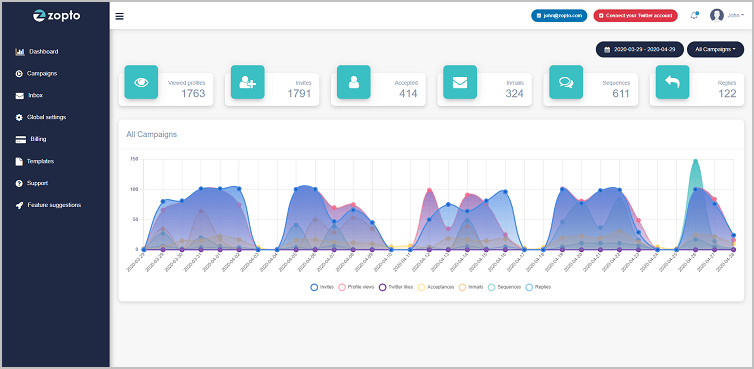Toggle Twitter likes series in legend
Viewport: 754px width, 369px height.
coord(396,287)
